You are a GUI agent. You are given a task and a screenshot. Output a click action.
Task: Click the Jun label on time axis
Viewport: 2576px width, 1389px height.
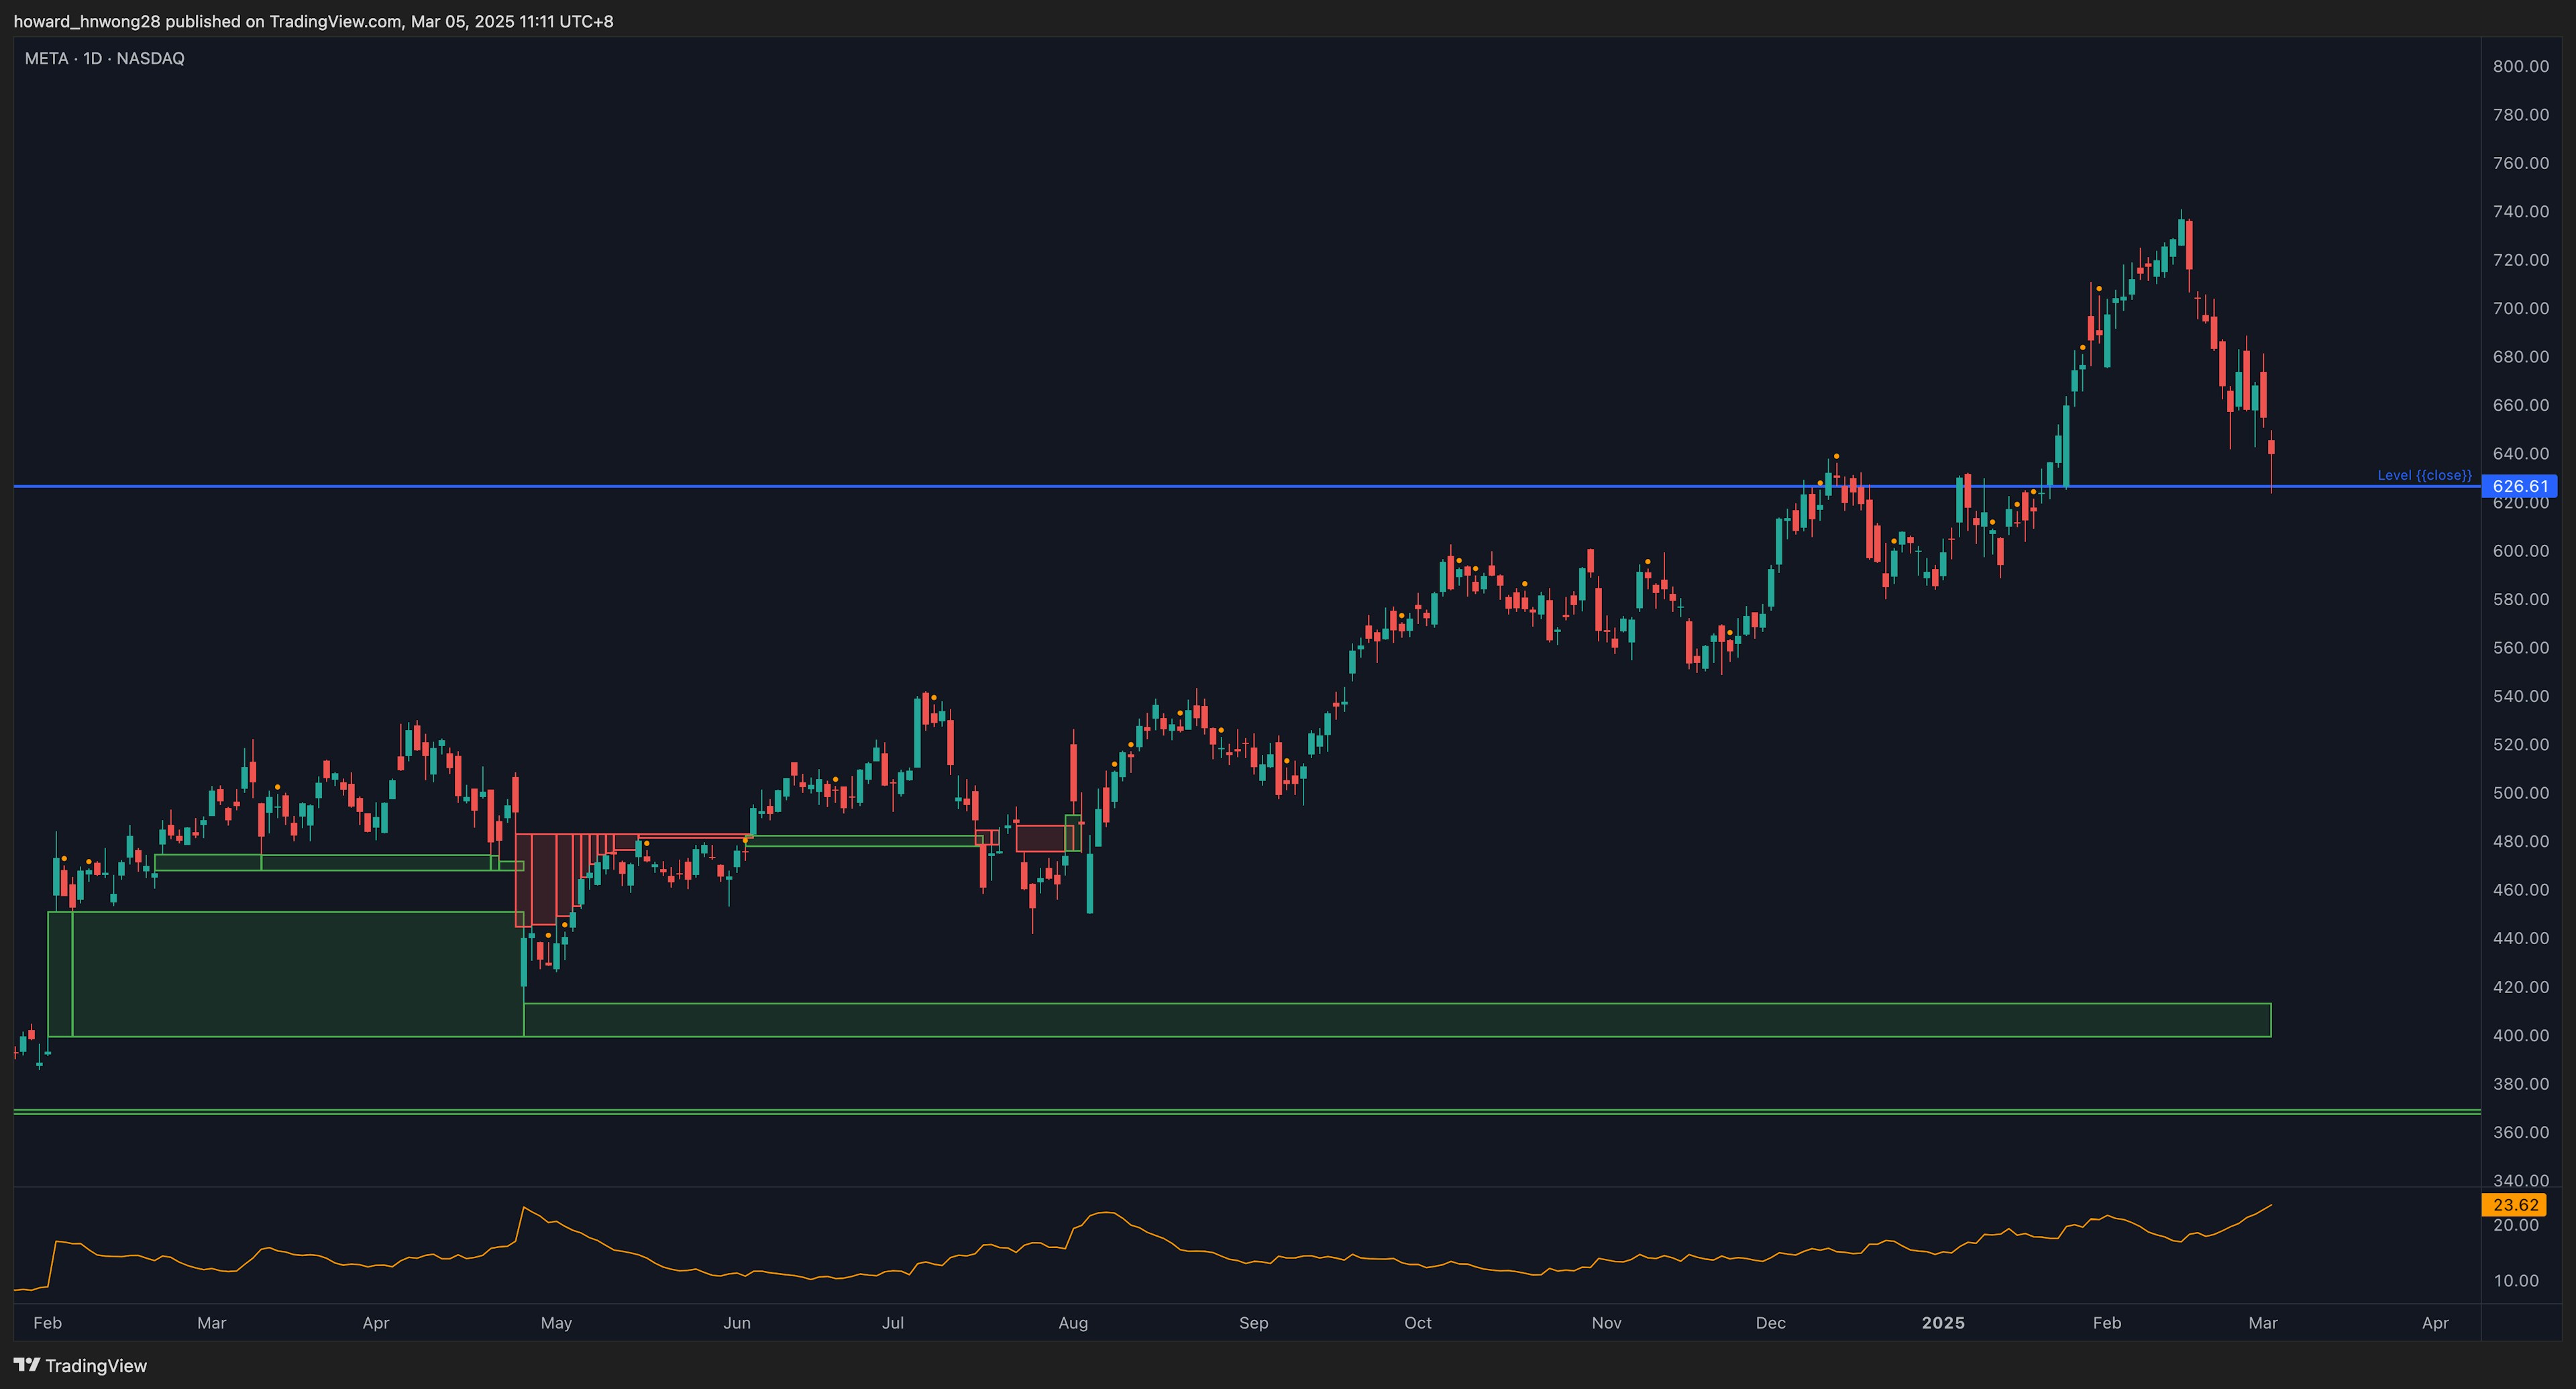click(737, 1323)
